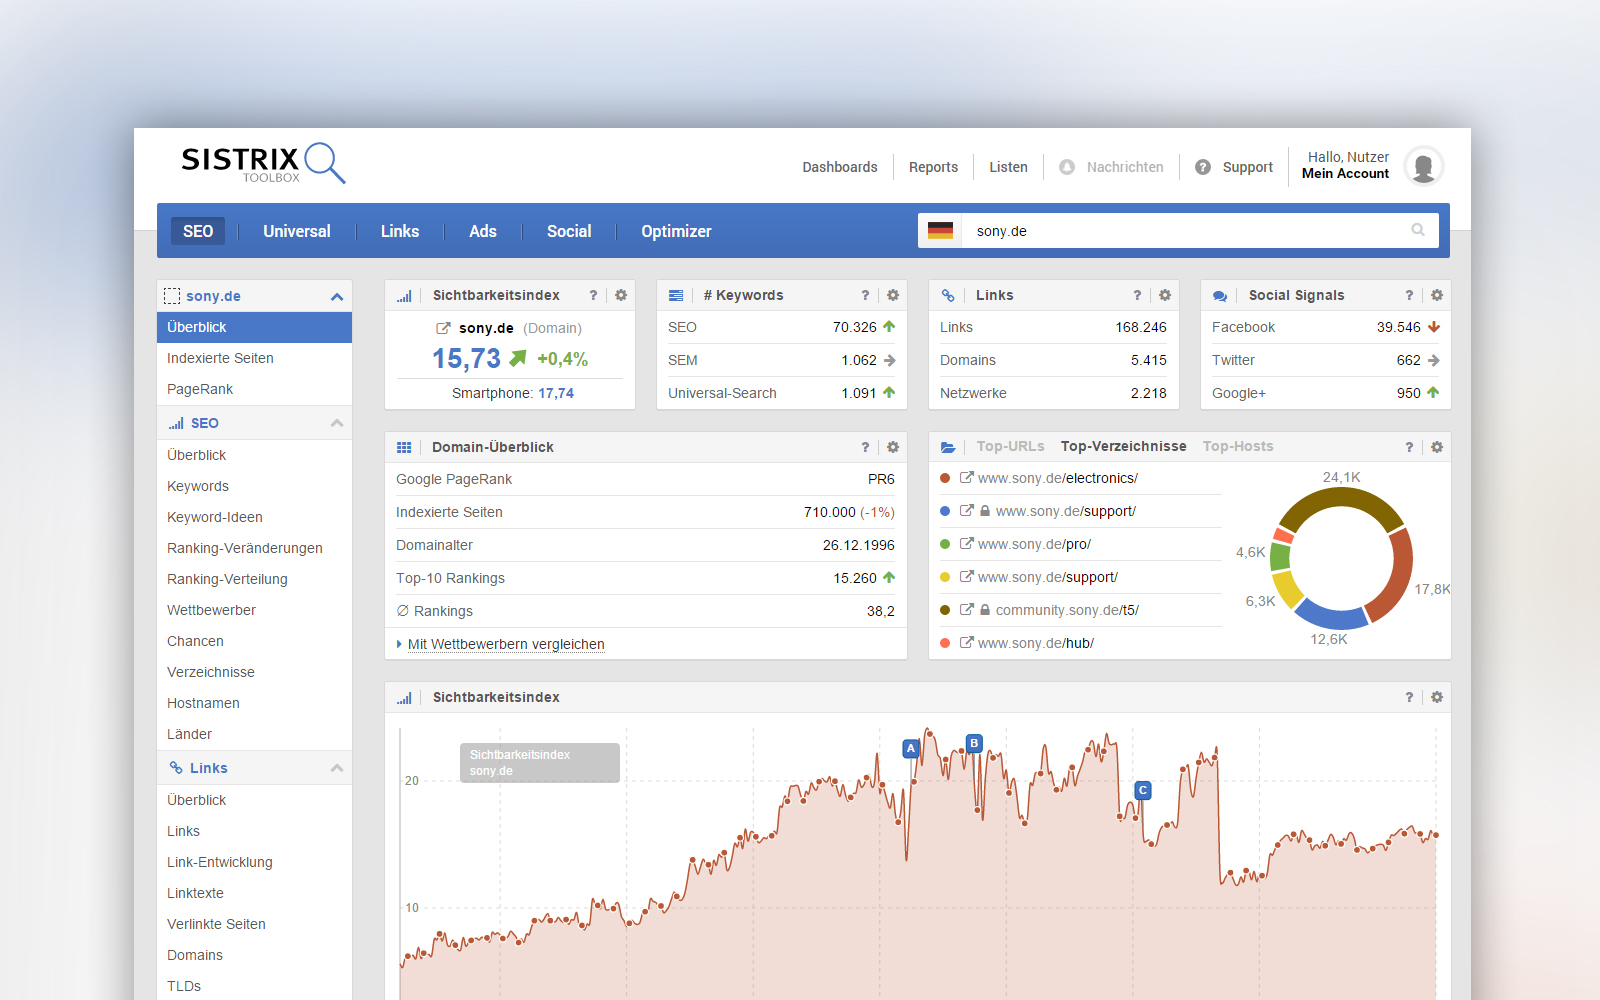This screenshot has width=1600, height=1000.
Task: Open Reports in the top menu
Action: click(933, 167)
